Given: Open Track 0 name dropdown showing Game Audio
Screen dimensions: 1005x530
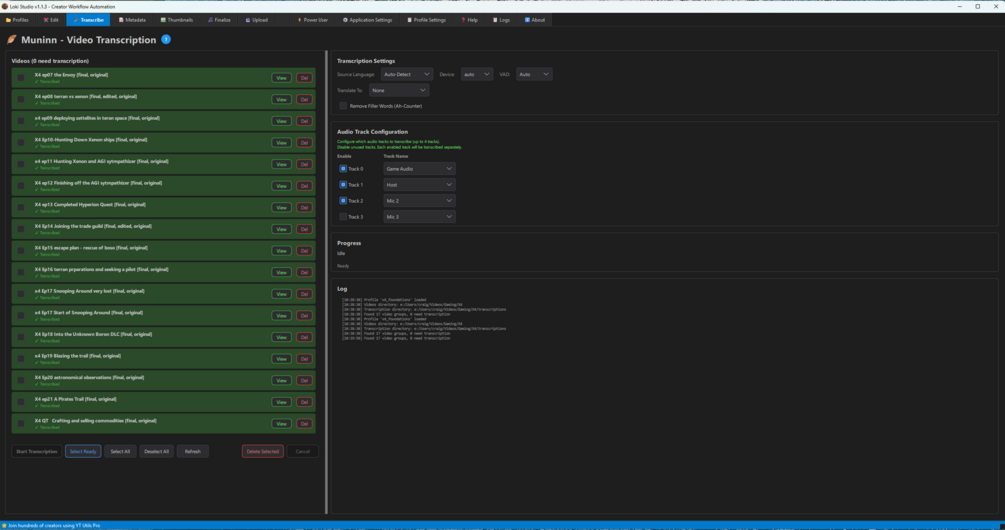Looking at the screenshot, I should point(419,169).
